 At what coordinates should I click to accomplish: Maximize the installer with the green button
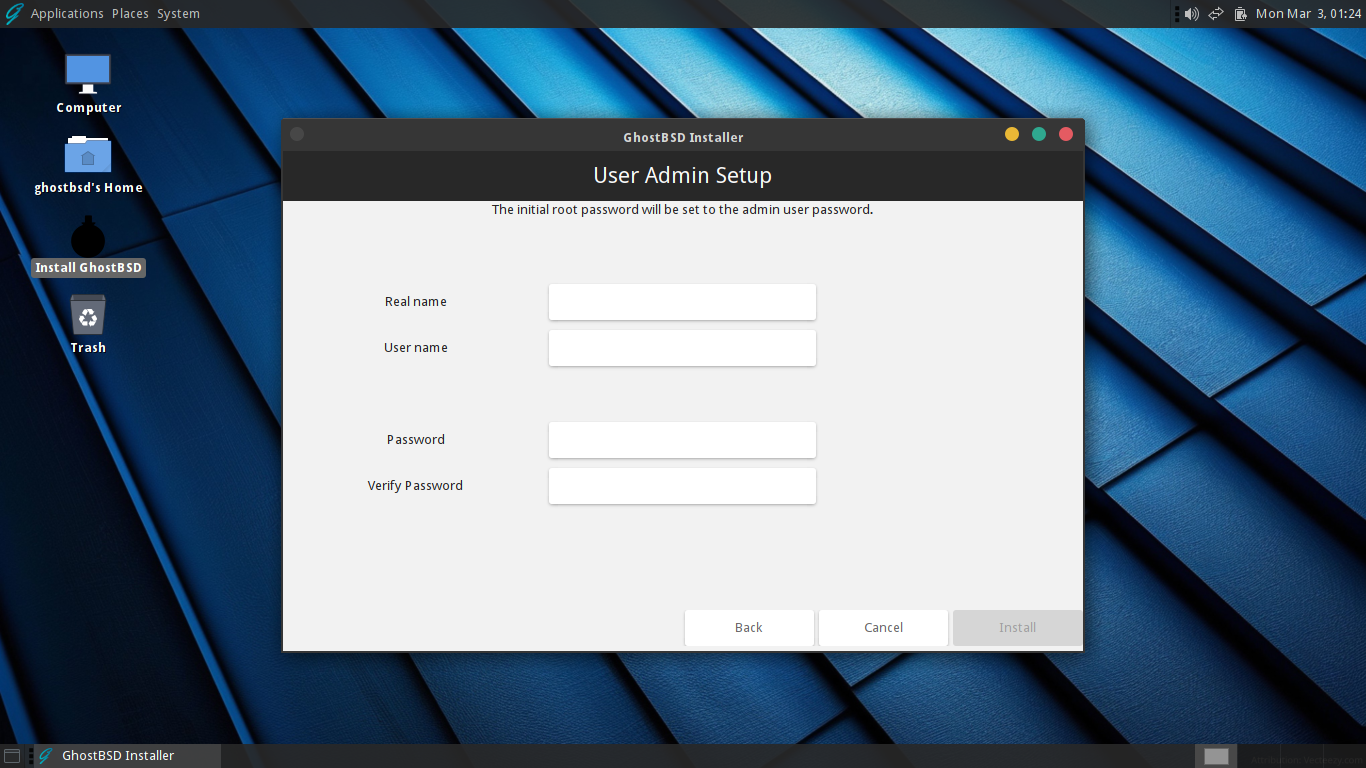pos(1039,134)
